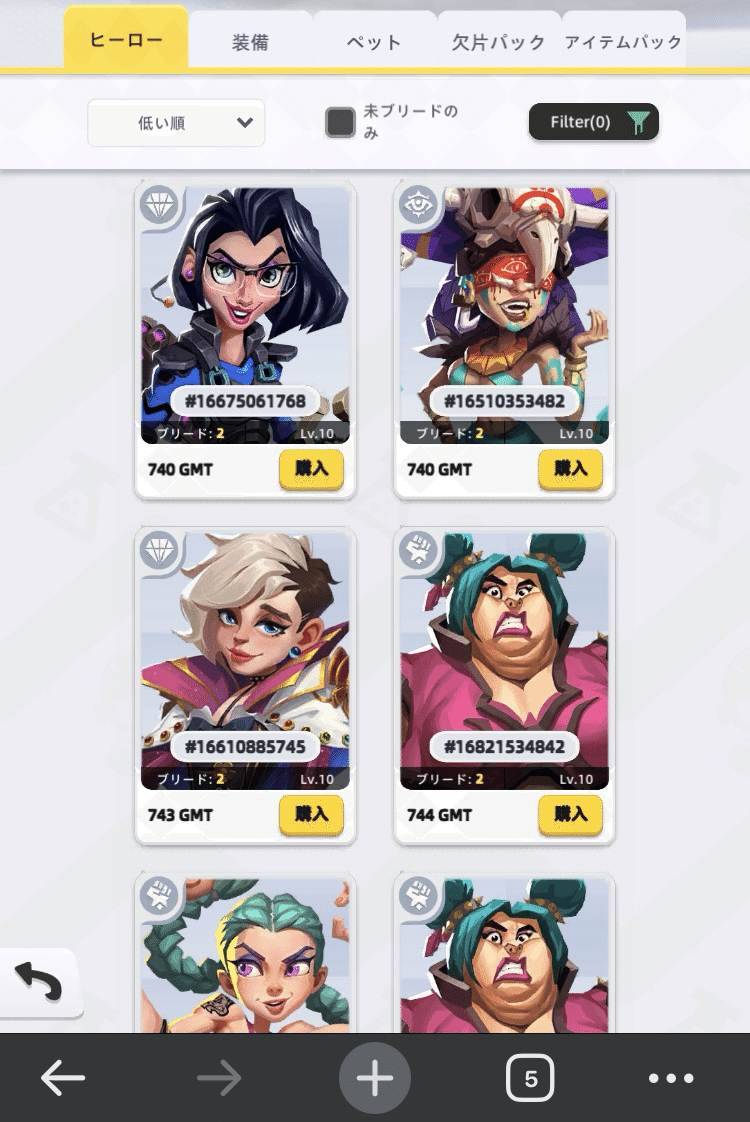
Task: Open the tab switcher showing 5
Action: 530,1078
